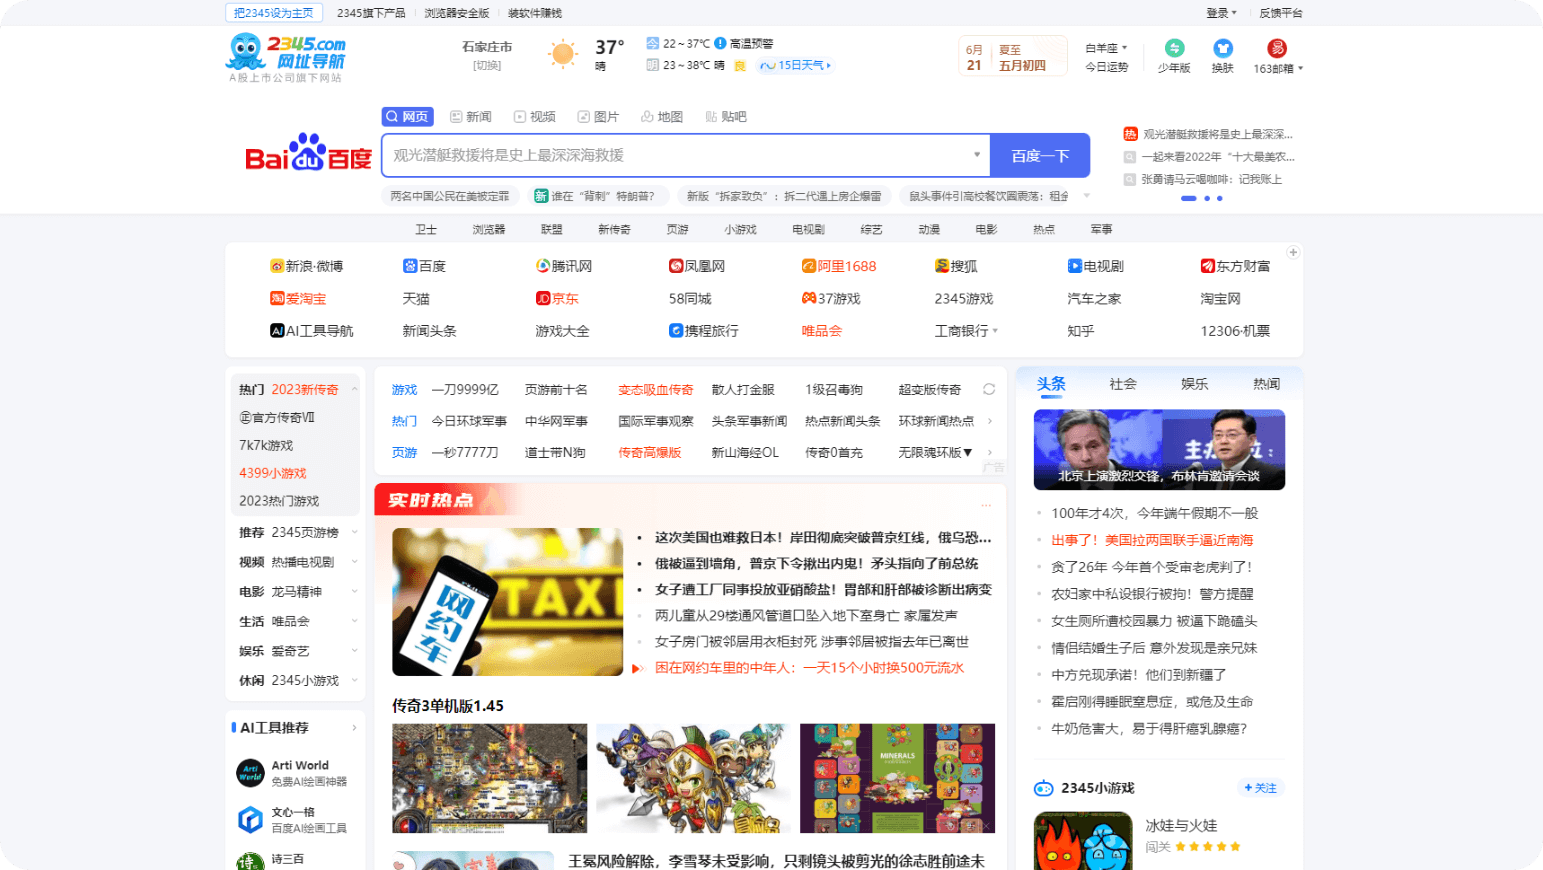The width and height of the screenshot is (1543, 870).
Task: Open 15日天气 forecast link
Action: coord(795,65)
